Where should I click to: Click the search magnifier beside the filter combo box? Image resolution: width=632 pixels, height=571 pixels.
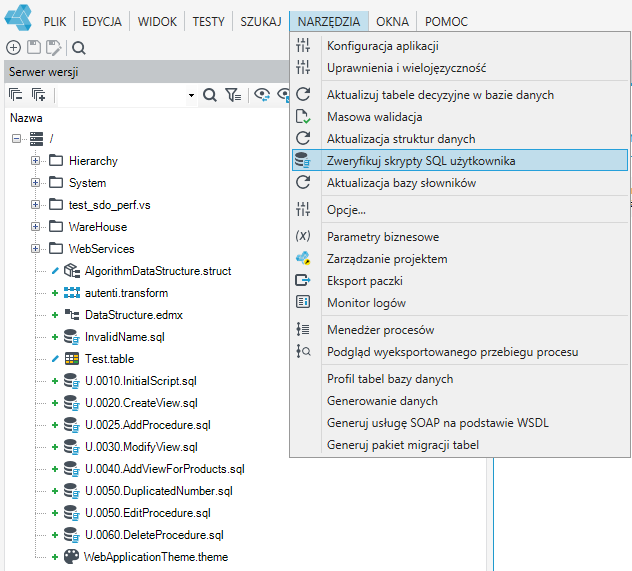(x=210, y=95)
